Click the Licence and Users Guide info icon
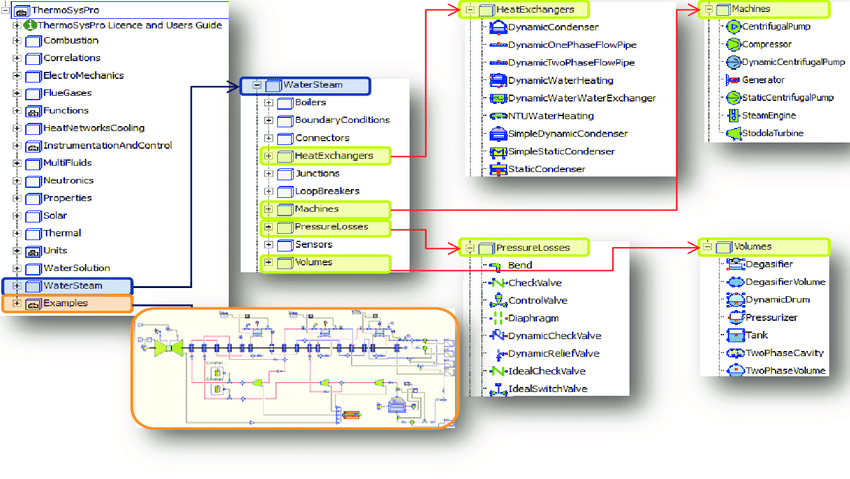 pos(30,25)
